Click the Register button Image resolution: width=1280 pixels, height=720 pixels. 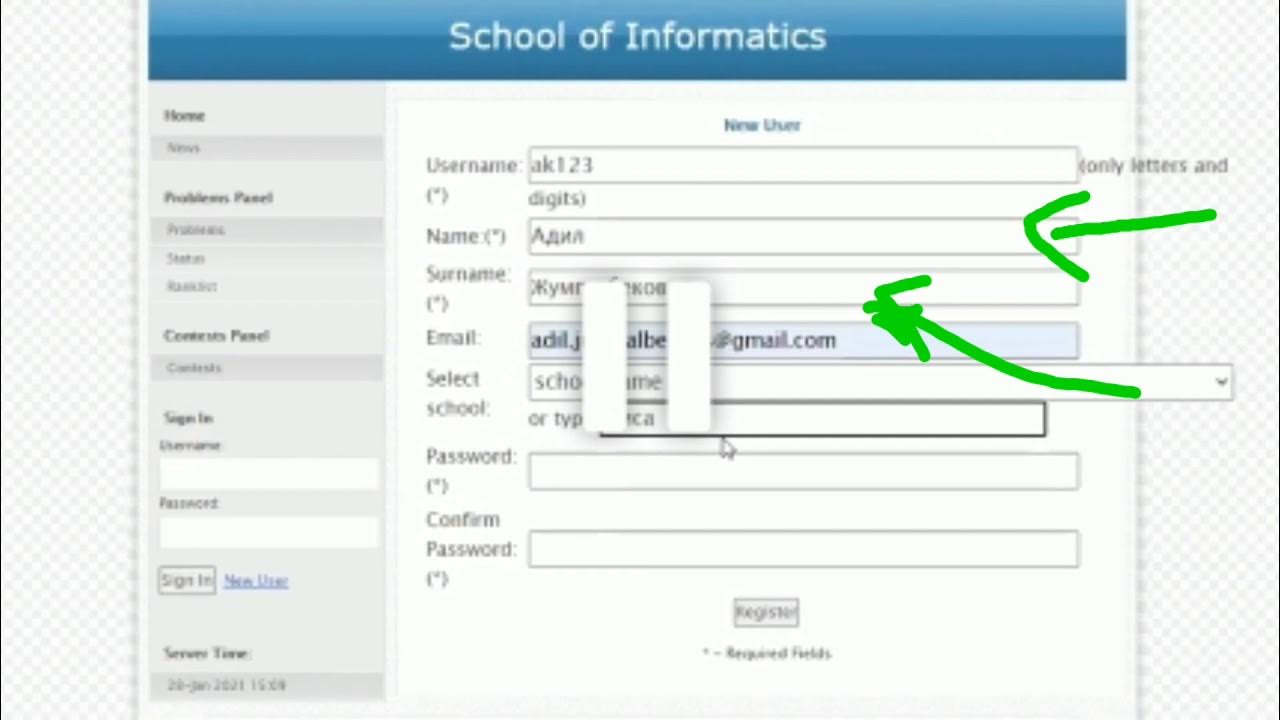[x=766, y=612]
